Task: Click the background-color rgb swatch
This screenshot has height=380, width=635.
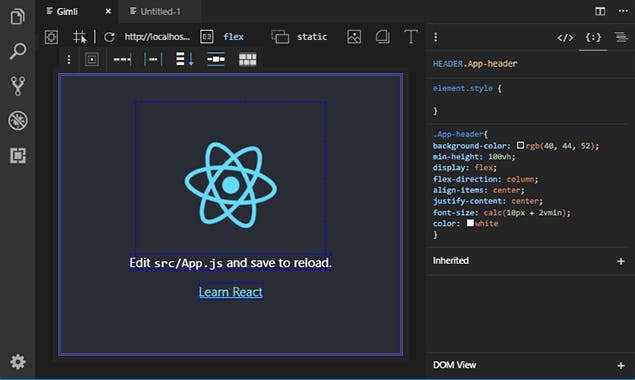Action: (520, 145)
